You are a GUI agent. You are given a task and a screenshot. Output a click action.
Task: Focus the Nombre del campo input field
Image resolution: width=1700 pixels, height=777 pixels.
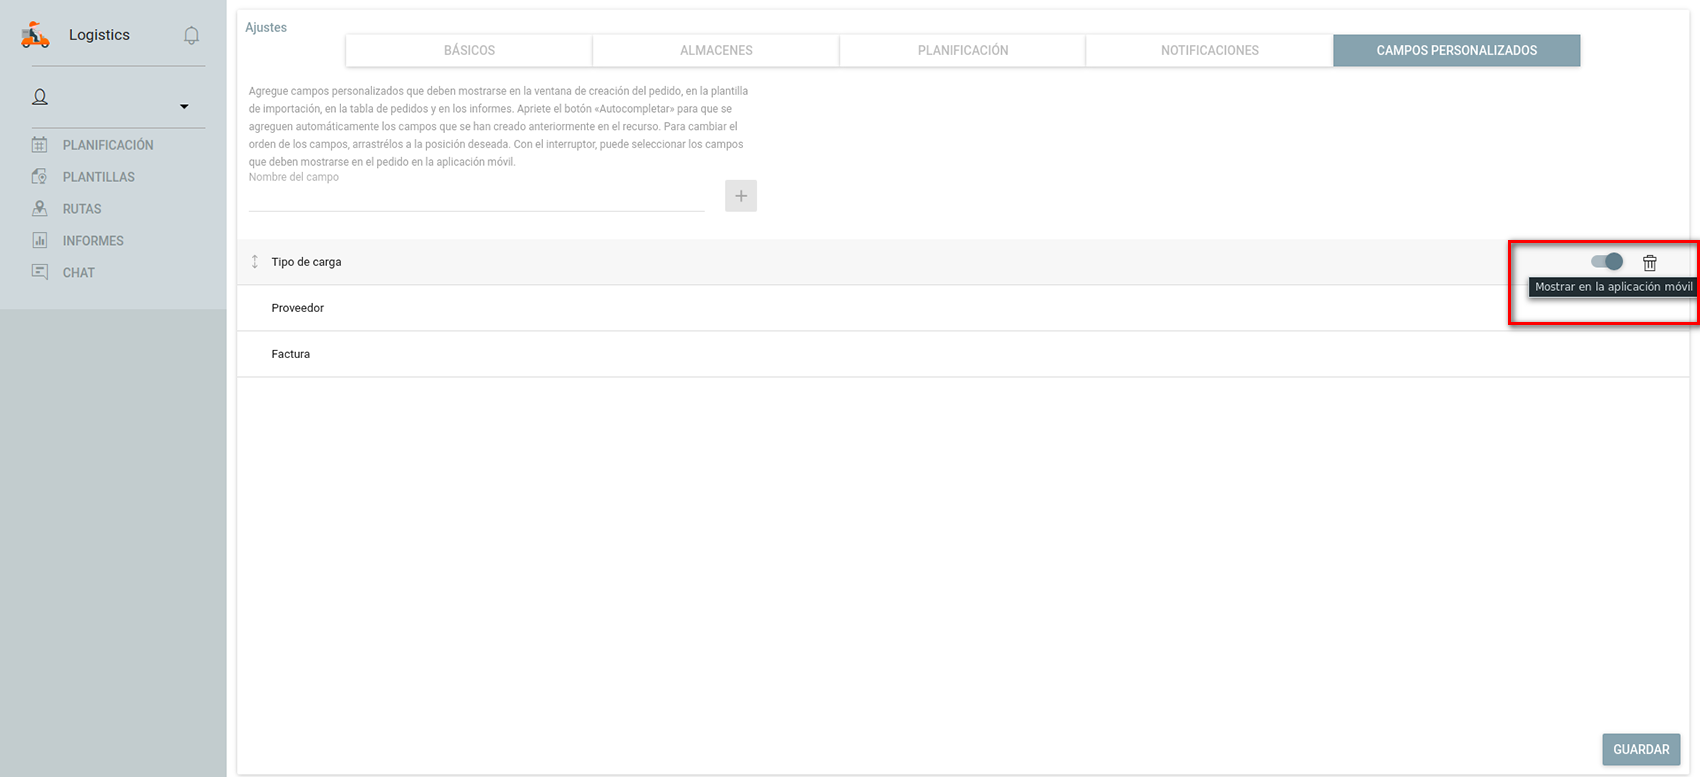476,198
